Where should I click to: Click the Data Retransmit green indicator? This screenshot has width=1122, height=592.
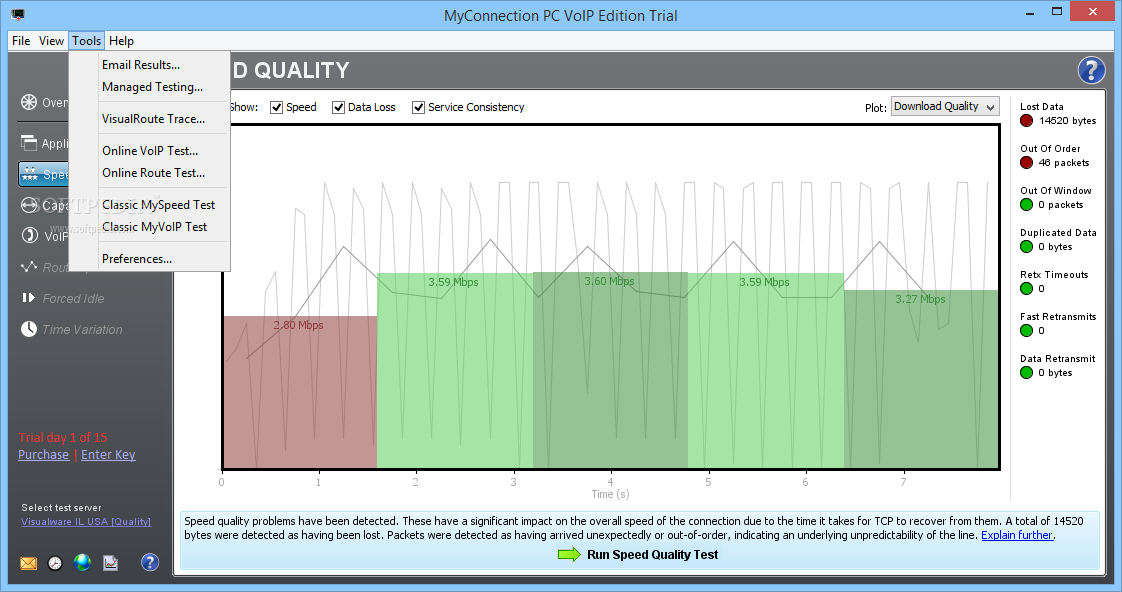point(1026,373)
